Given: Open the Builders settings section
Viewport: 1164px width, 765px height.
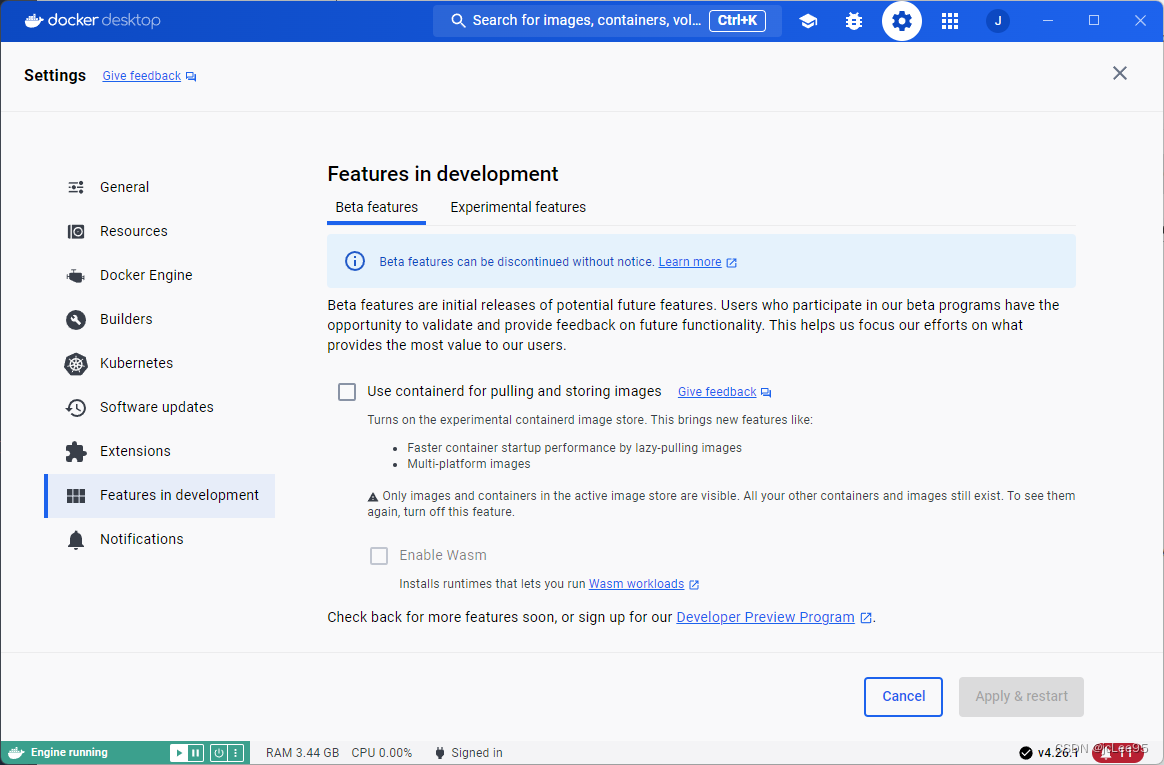Looking at the screenshot, I should (160, 319).
